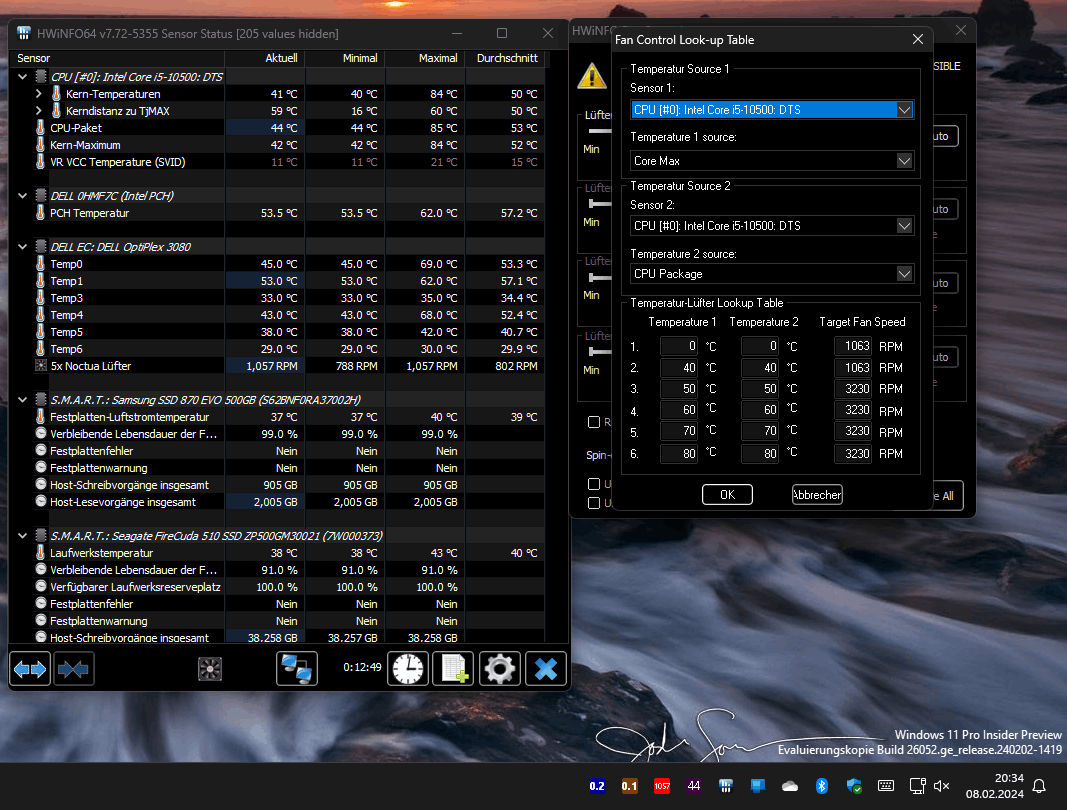Close Fan Control Look-up Table dialog
1067x810 pixels.
917,39
